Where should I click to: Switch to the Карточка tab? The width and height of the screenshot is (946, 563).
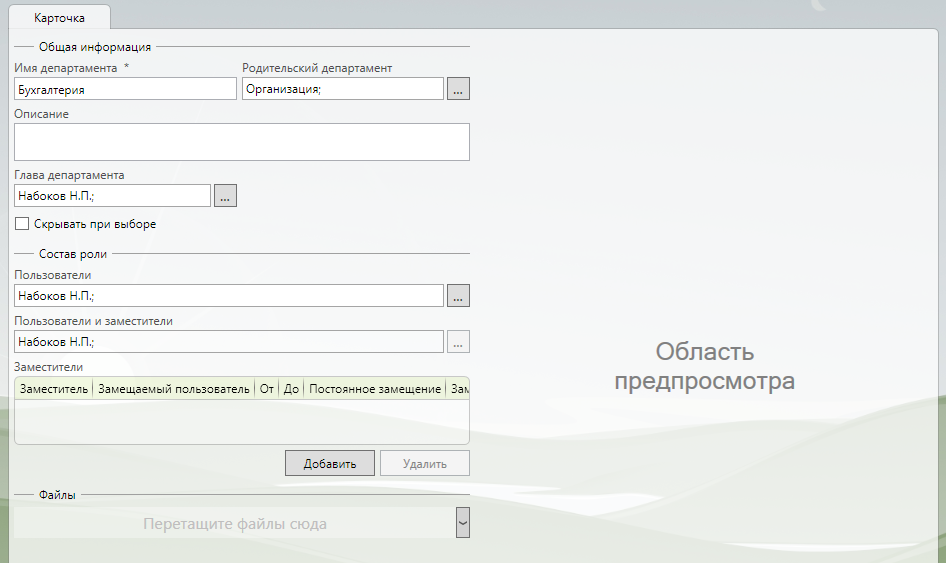[59, 18]
